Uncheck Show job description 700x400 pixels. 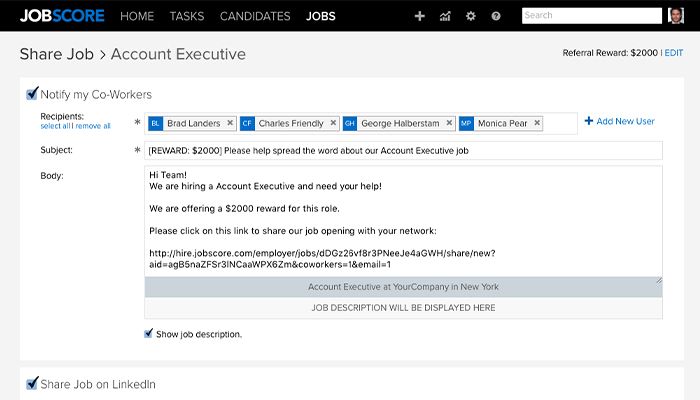(x=149, y=333)
